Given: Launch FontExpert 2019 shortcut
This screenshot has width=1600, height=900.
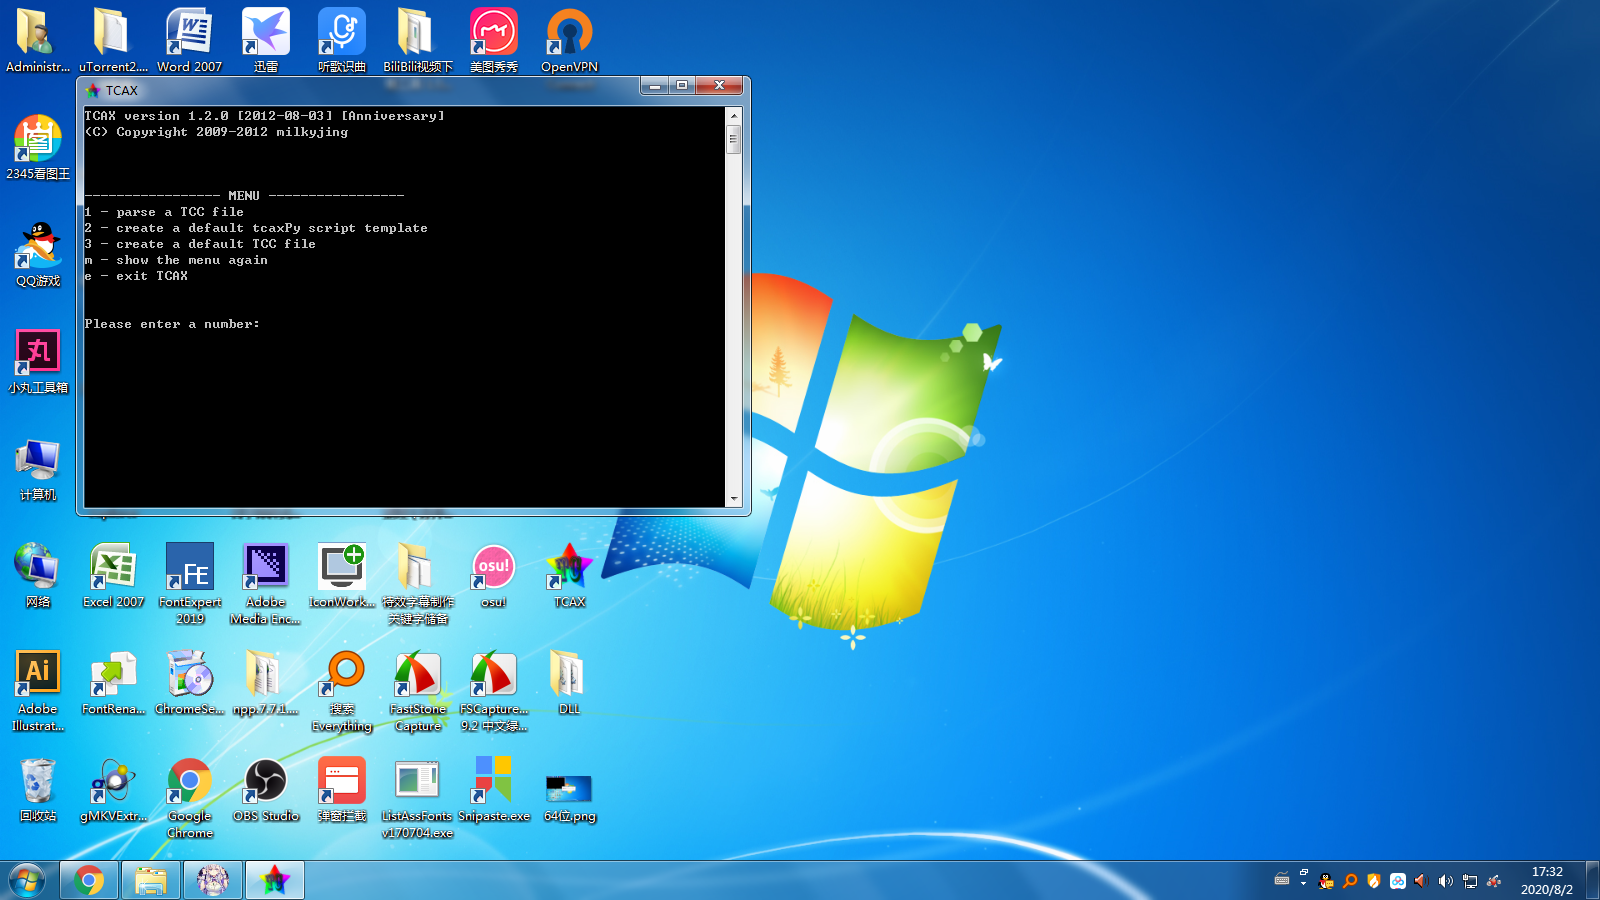Looking at the screenshot, I should tap(189, 583).
